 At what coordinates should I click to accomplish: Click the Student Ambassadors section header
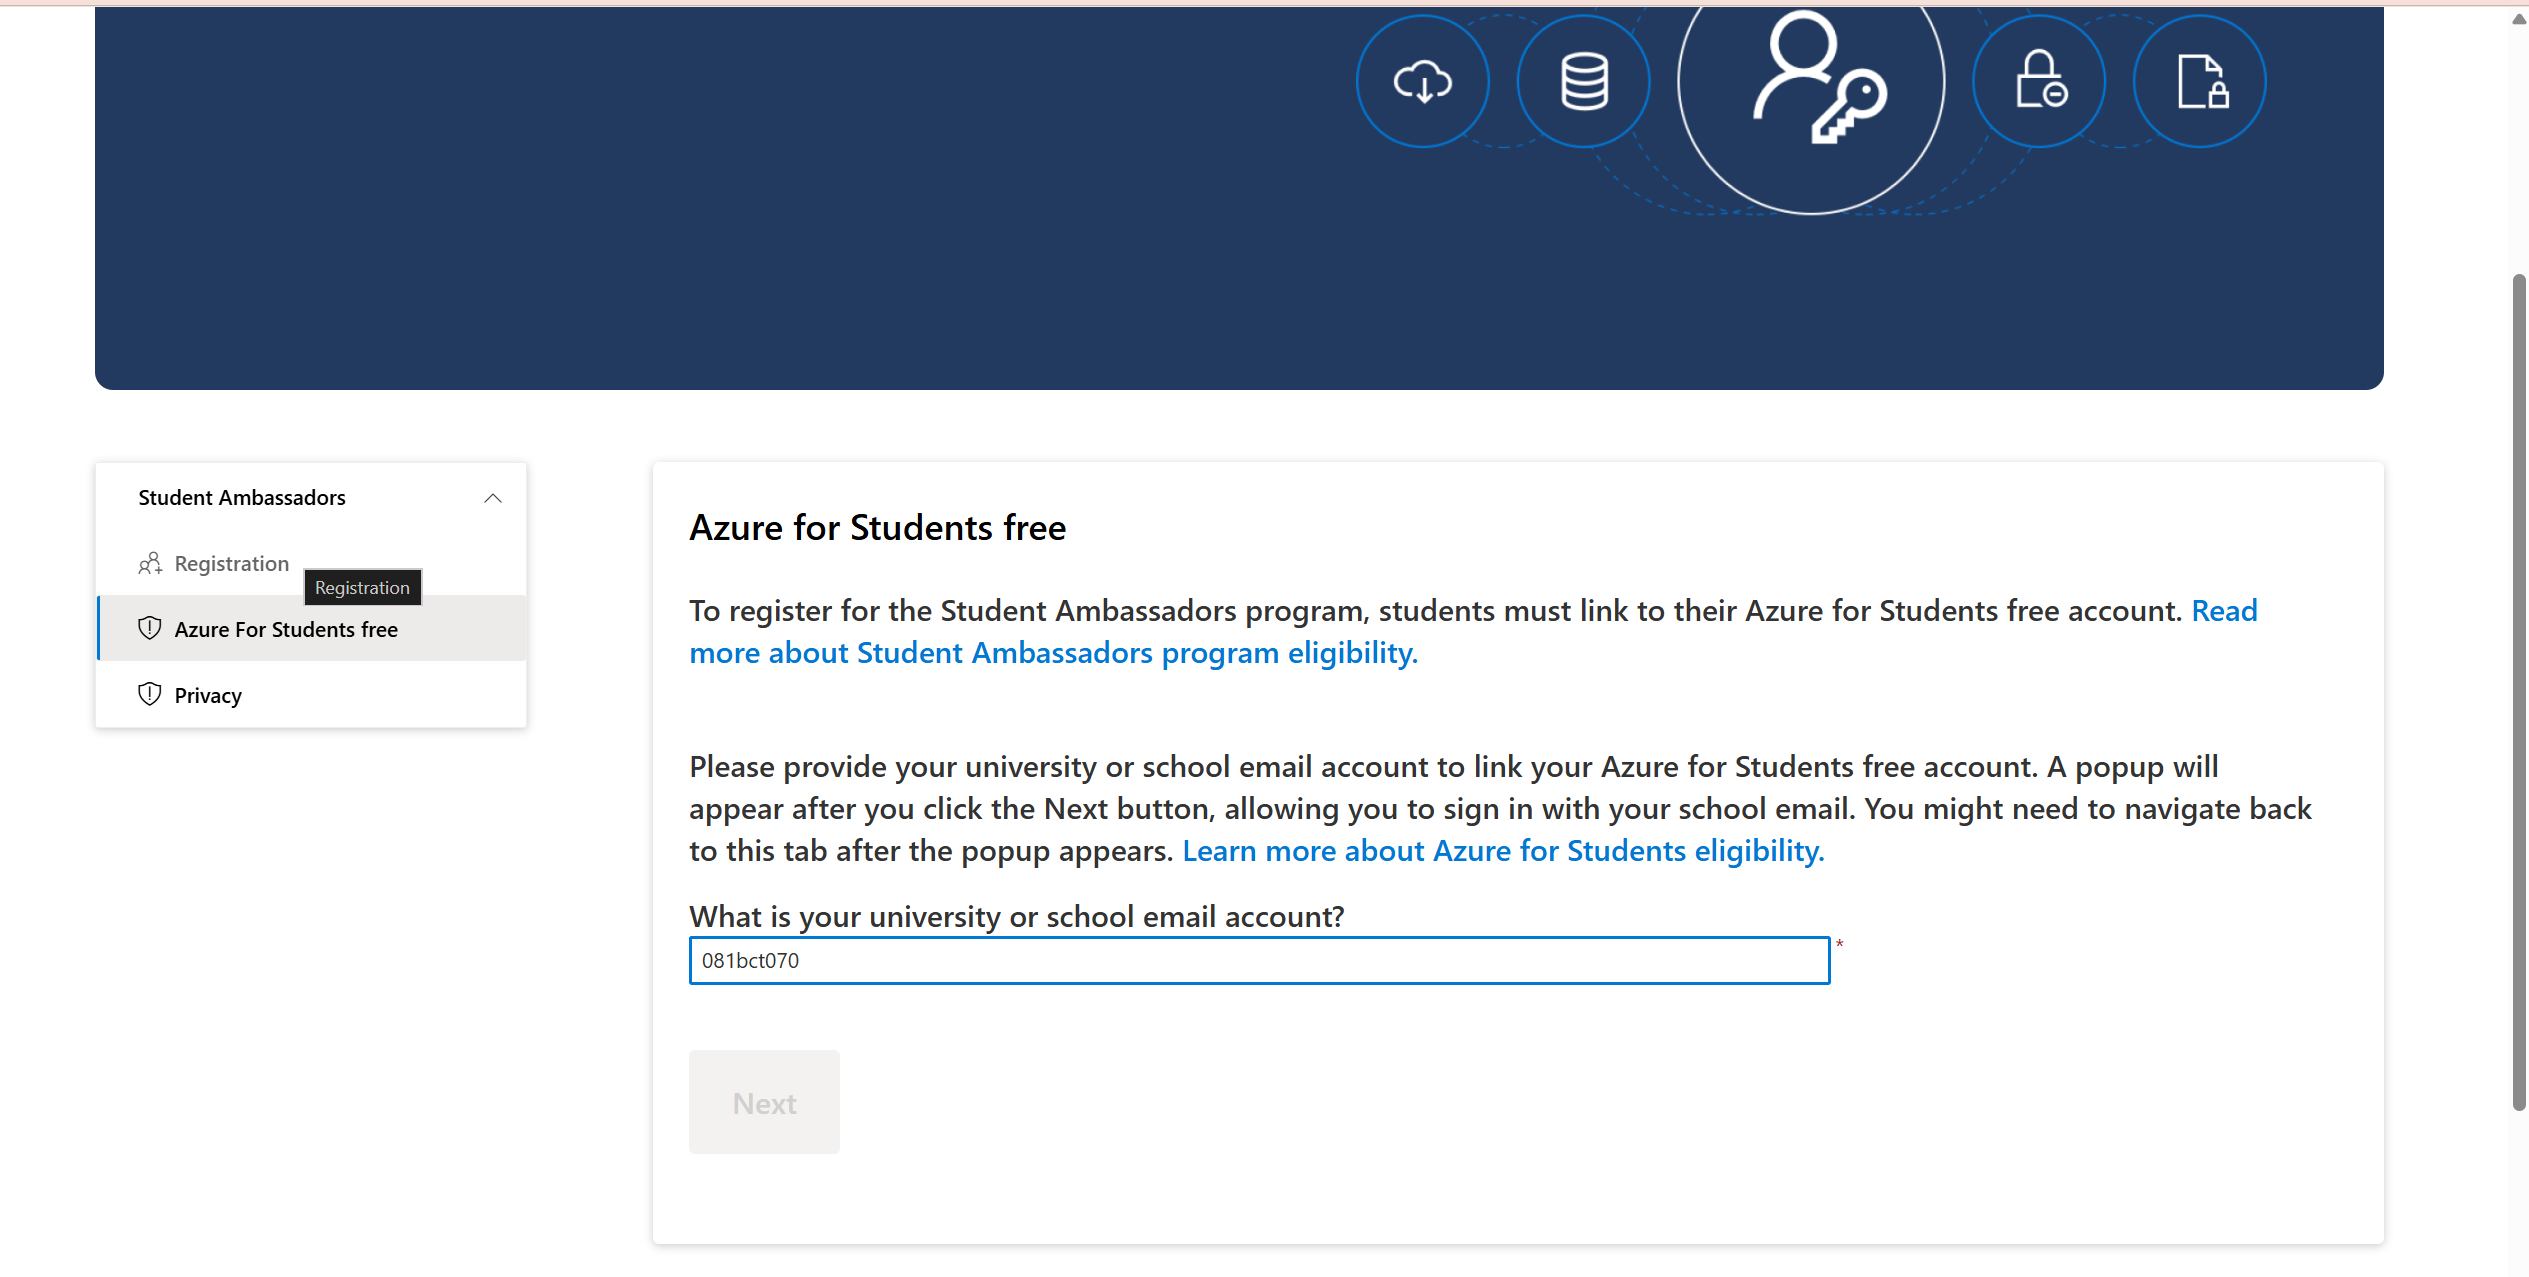point(242,498)
